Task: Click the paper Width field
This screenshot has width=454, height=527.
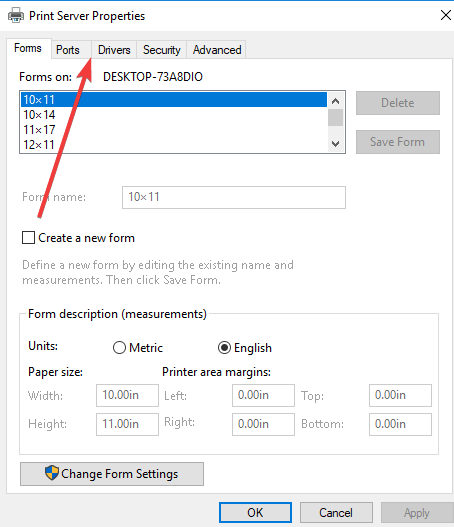Action: pyautogui.click(x=127, y=395)
